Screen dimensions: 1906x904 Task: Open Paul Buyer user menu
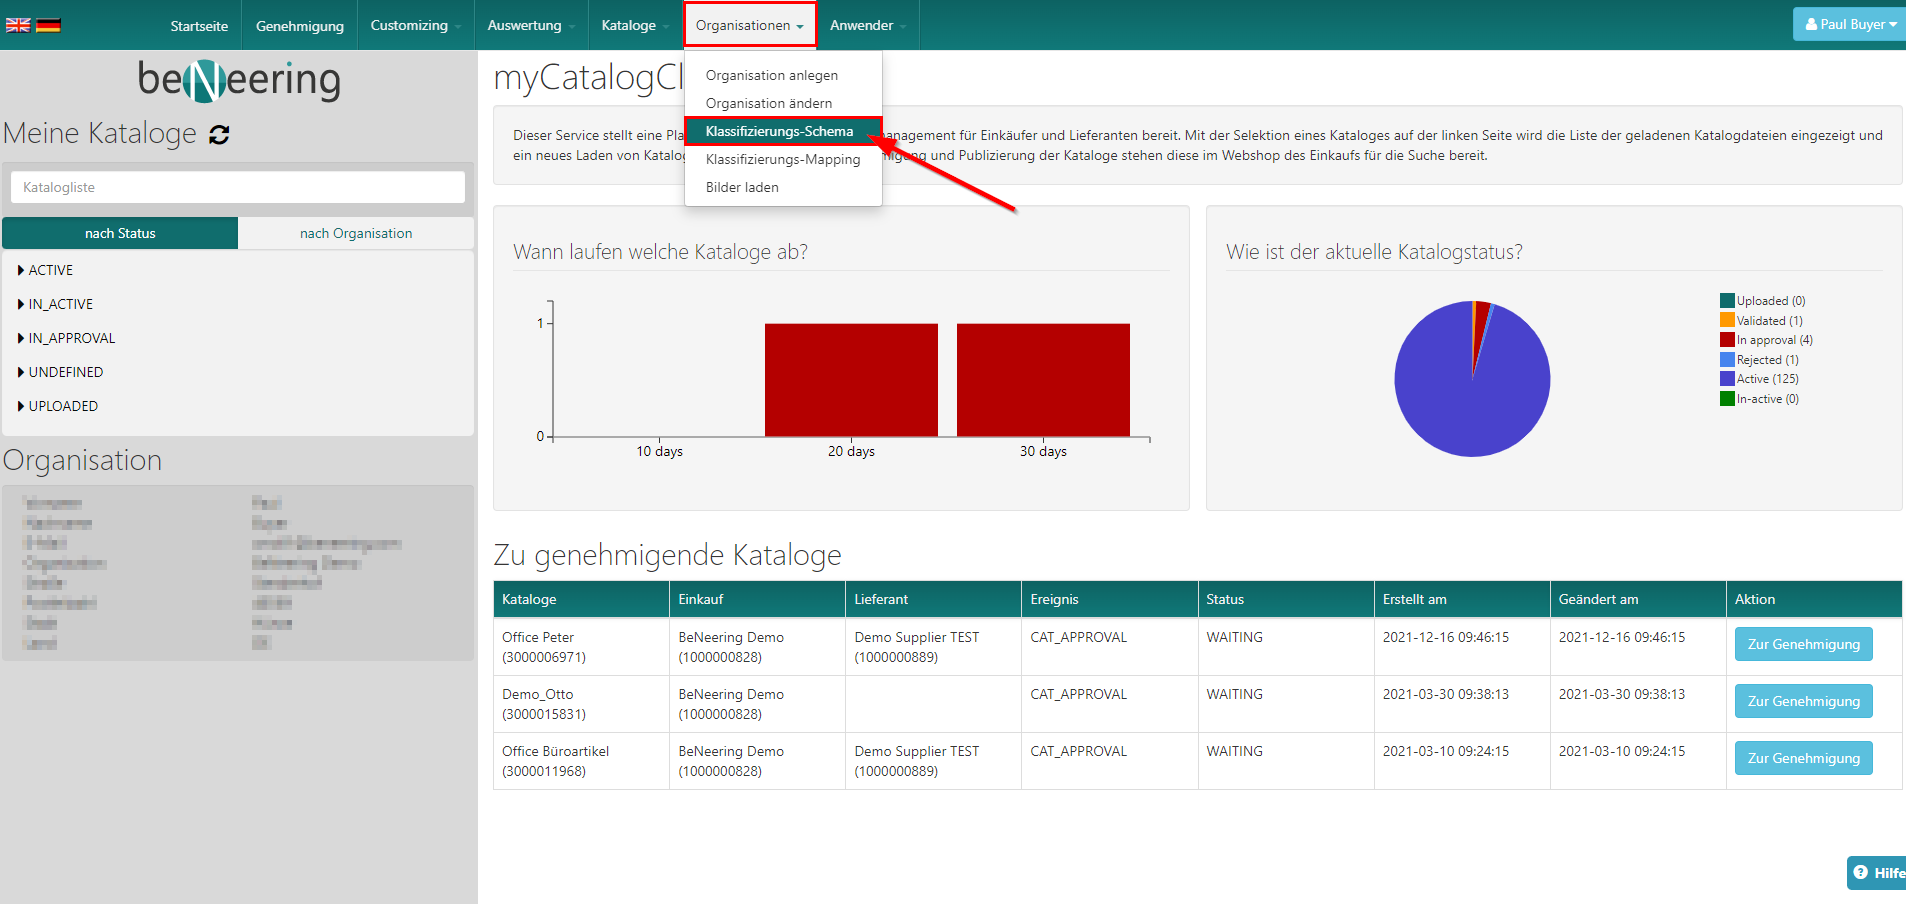(x=1850, y=25)
